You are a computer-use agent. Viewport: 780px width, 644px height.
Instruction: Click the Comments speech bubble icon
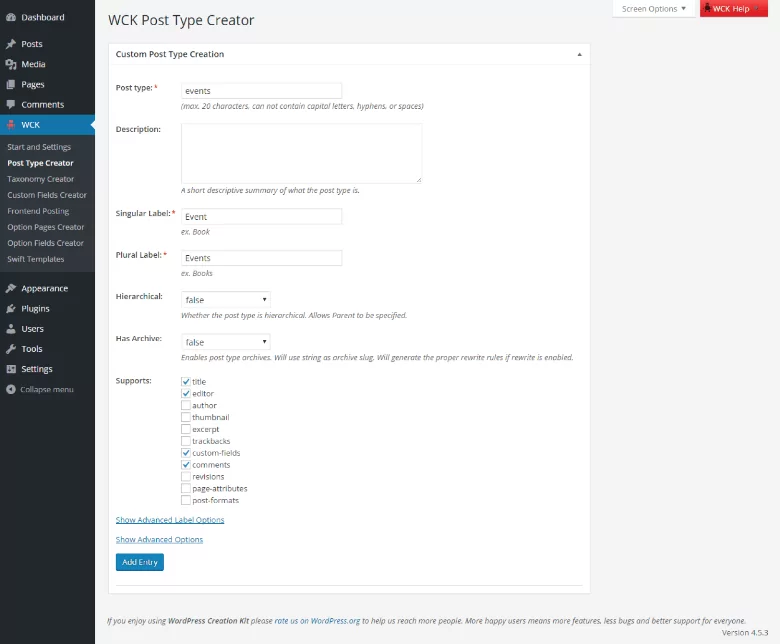(x=11, y=104)
